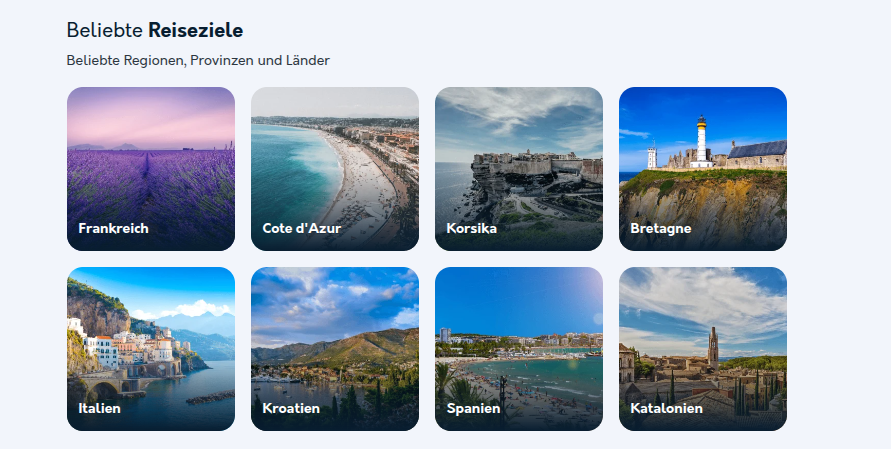Open the Bretagne destination card
This screenshot has height=449, width=891.
pos(703,169)
